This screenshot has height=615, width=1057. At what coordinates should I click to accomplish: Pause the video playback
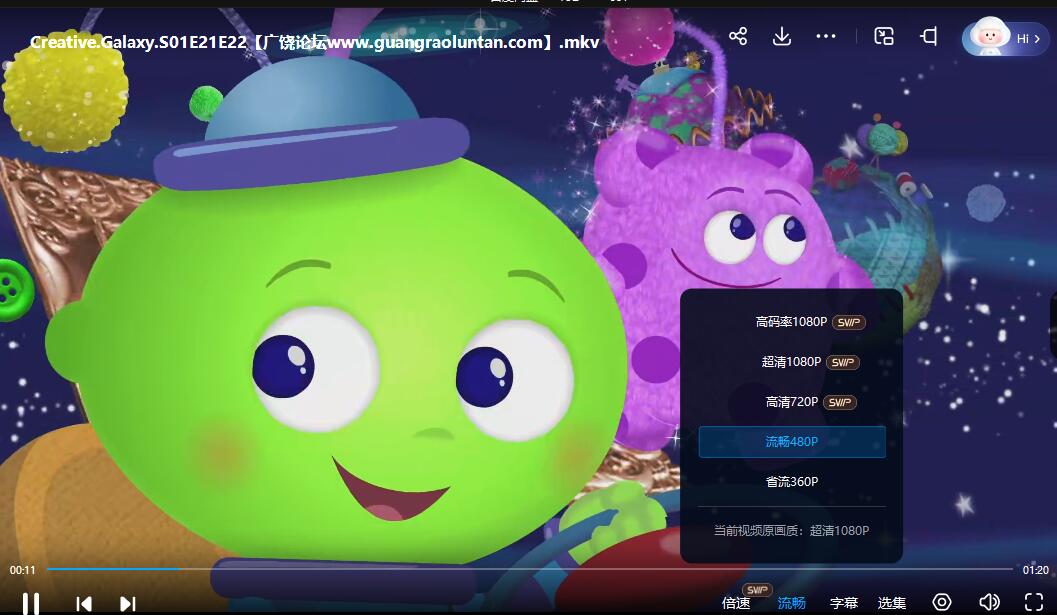click(x=31, y=604)
